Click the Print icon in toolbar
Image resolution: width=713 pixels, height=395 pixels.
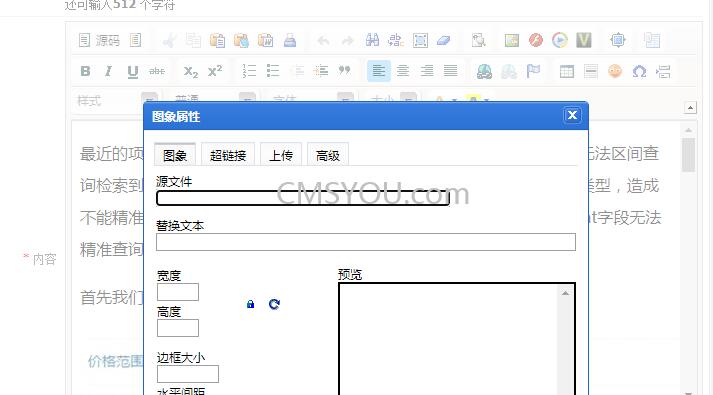[x=290, y=40]
